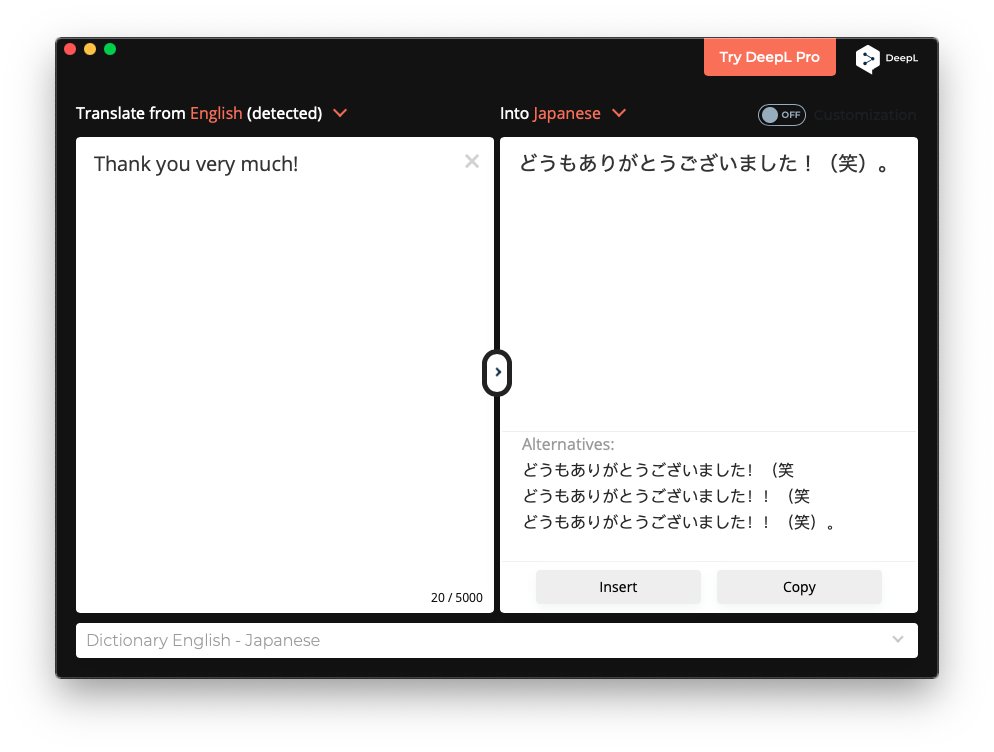Expand the Into Japanese language chevron
The height and width of the screenshot is (752, 994).
click(619, 113)
